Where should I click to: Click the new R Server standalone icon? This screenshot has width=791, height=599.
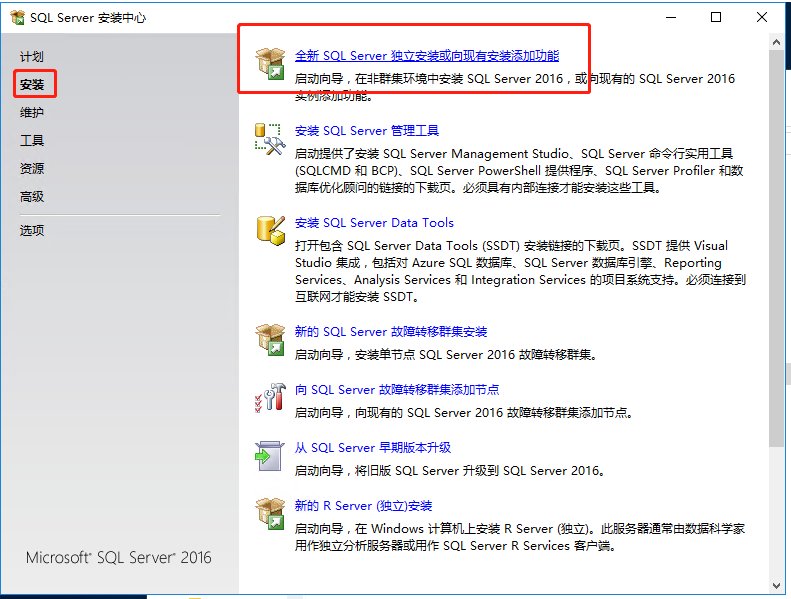coord(270,514)
